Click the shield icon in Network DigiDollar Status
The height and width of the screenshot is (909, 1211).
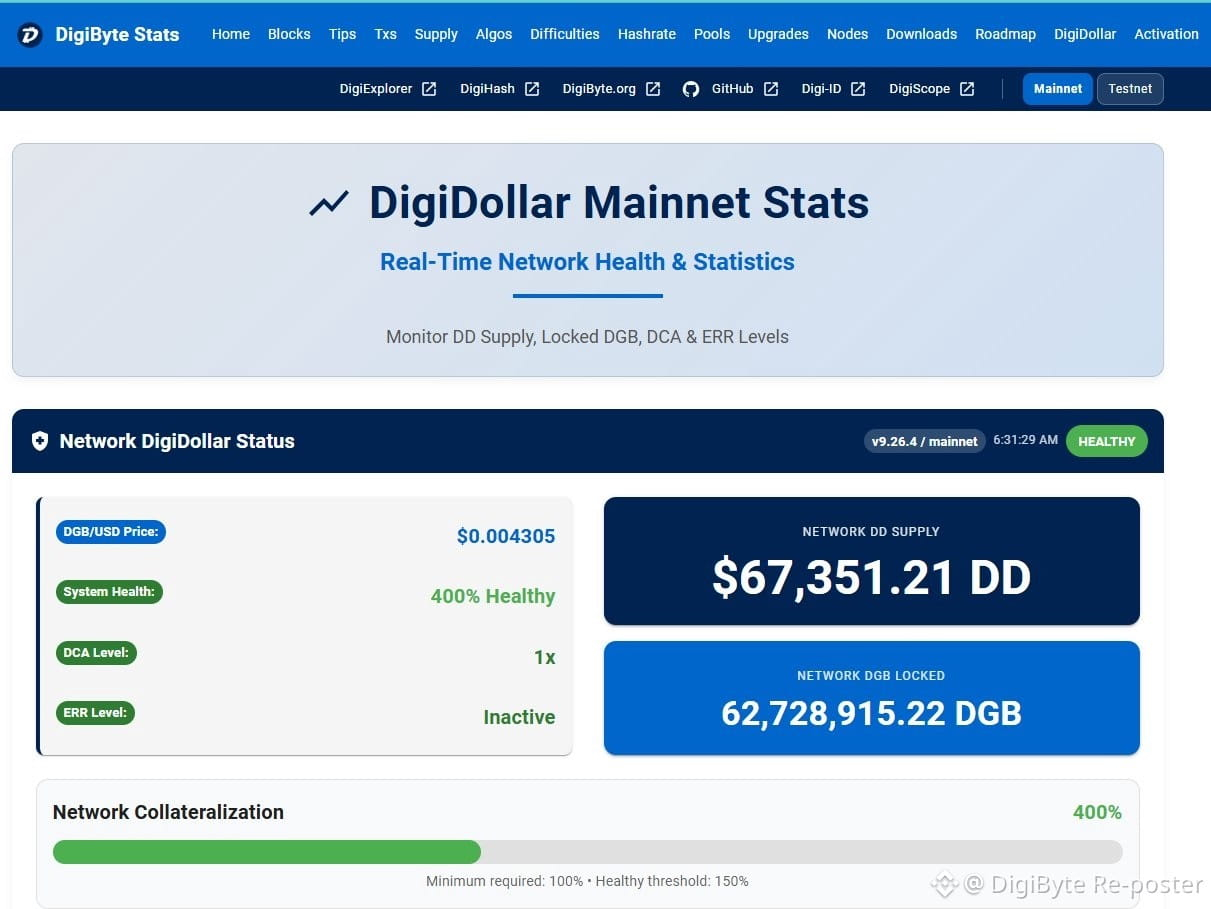pyautogui.click(x=40, y=441)
